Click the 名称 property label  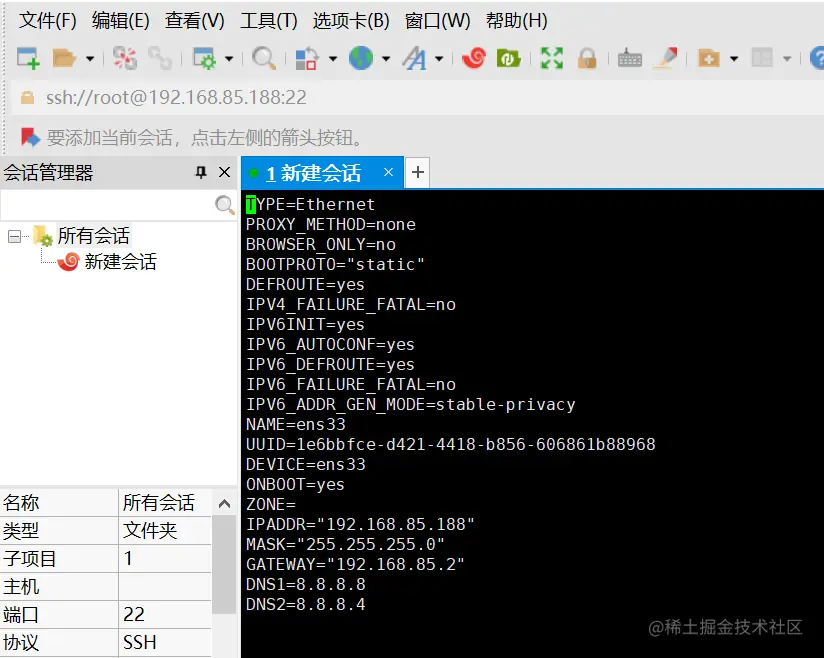point(21,503)
